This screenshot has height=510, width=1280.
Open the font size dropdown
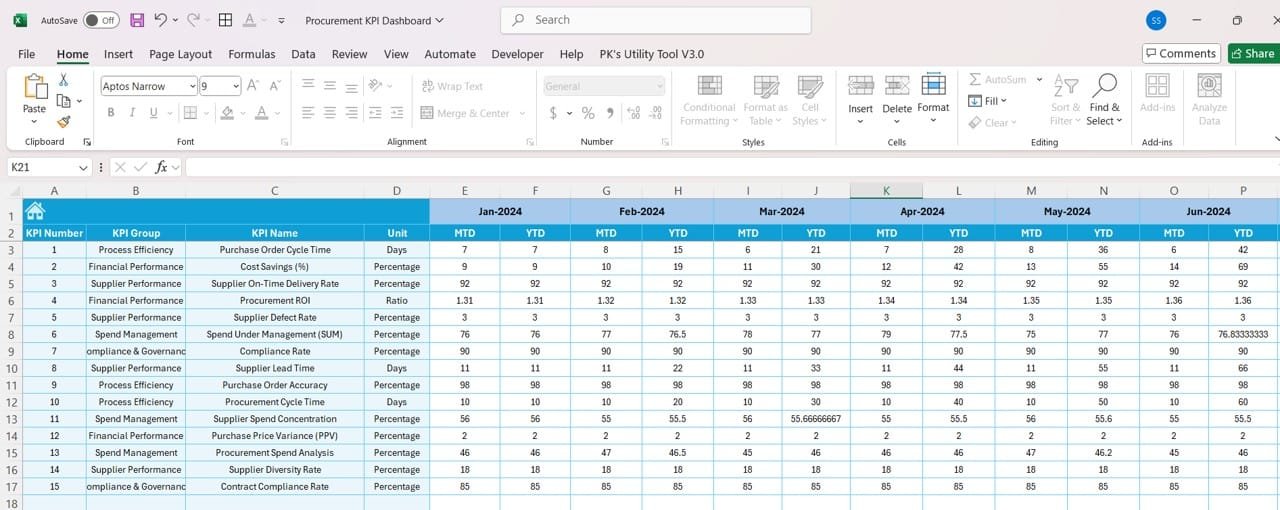click(x=236, y=86)
